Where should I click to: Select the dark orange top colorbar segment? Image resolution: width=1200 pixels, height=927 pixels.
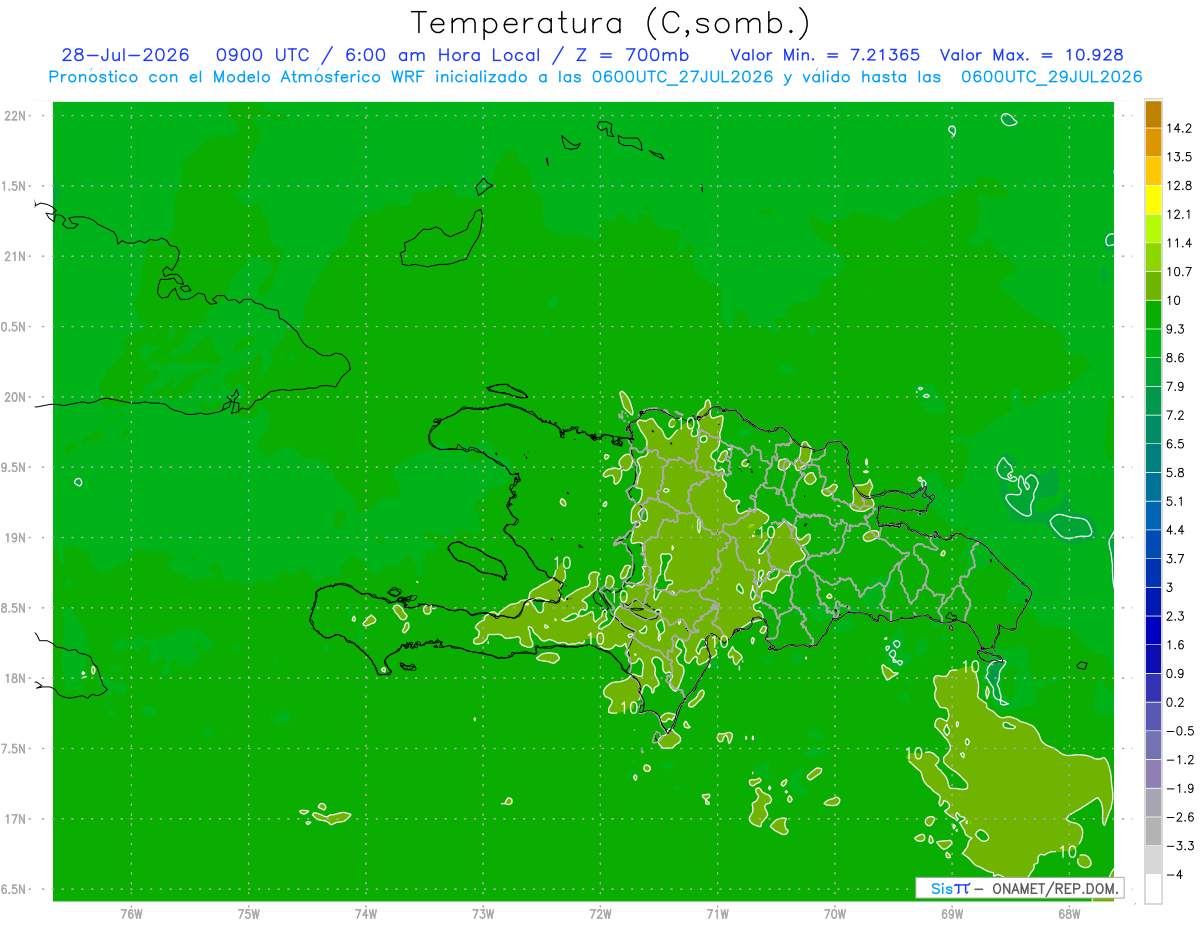click(1153, 115)
